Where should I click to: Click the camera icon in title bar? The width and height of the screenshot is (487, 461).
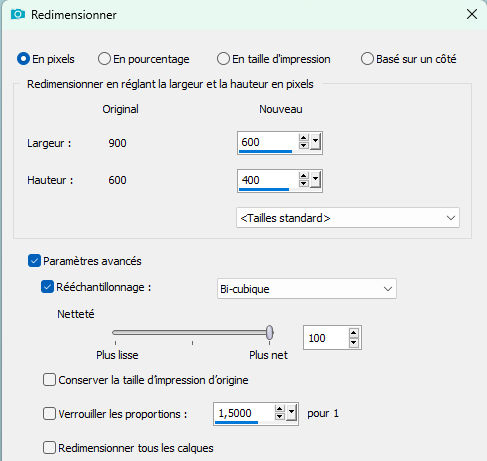pos(18,14)
